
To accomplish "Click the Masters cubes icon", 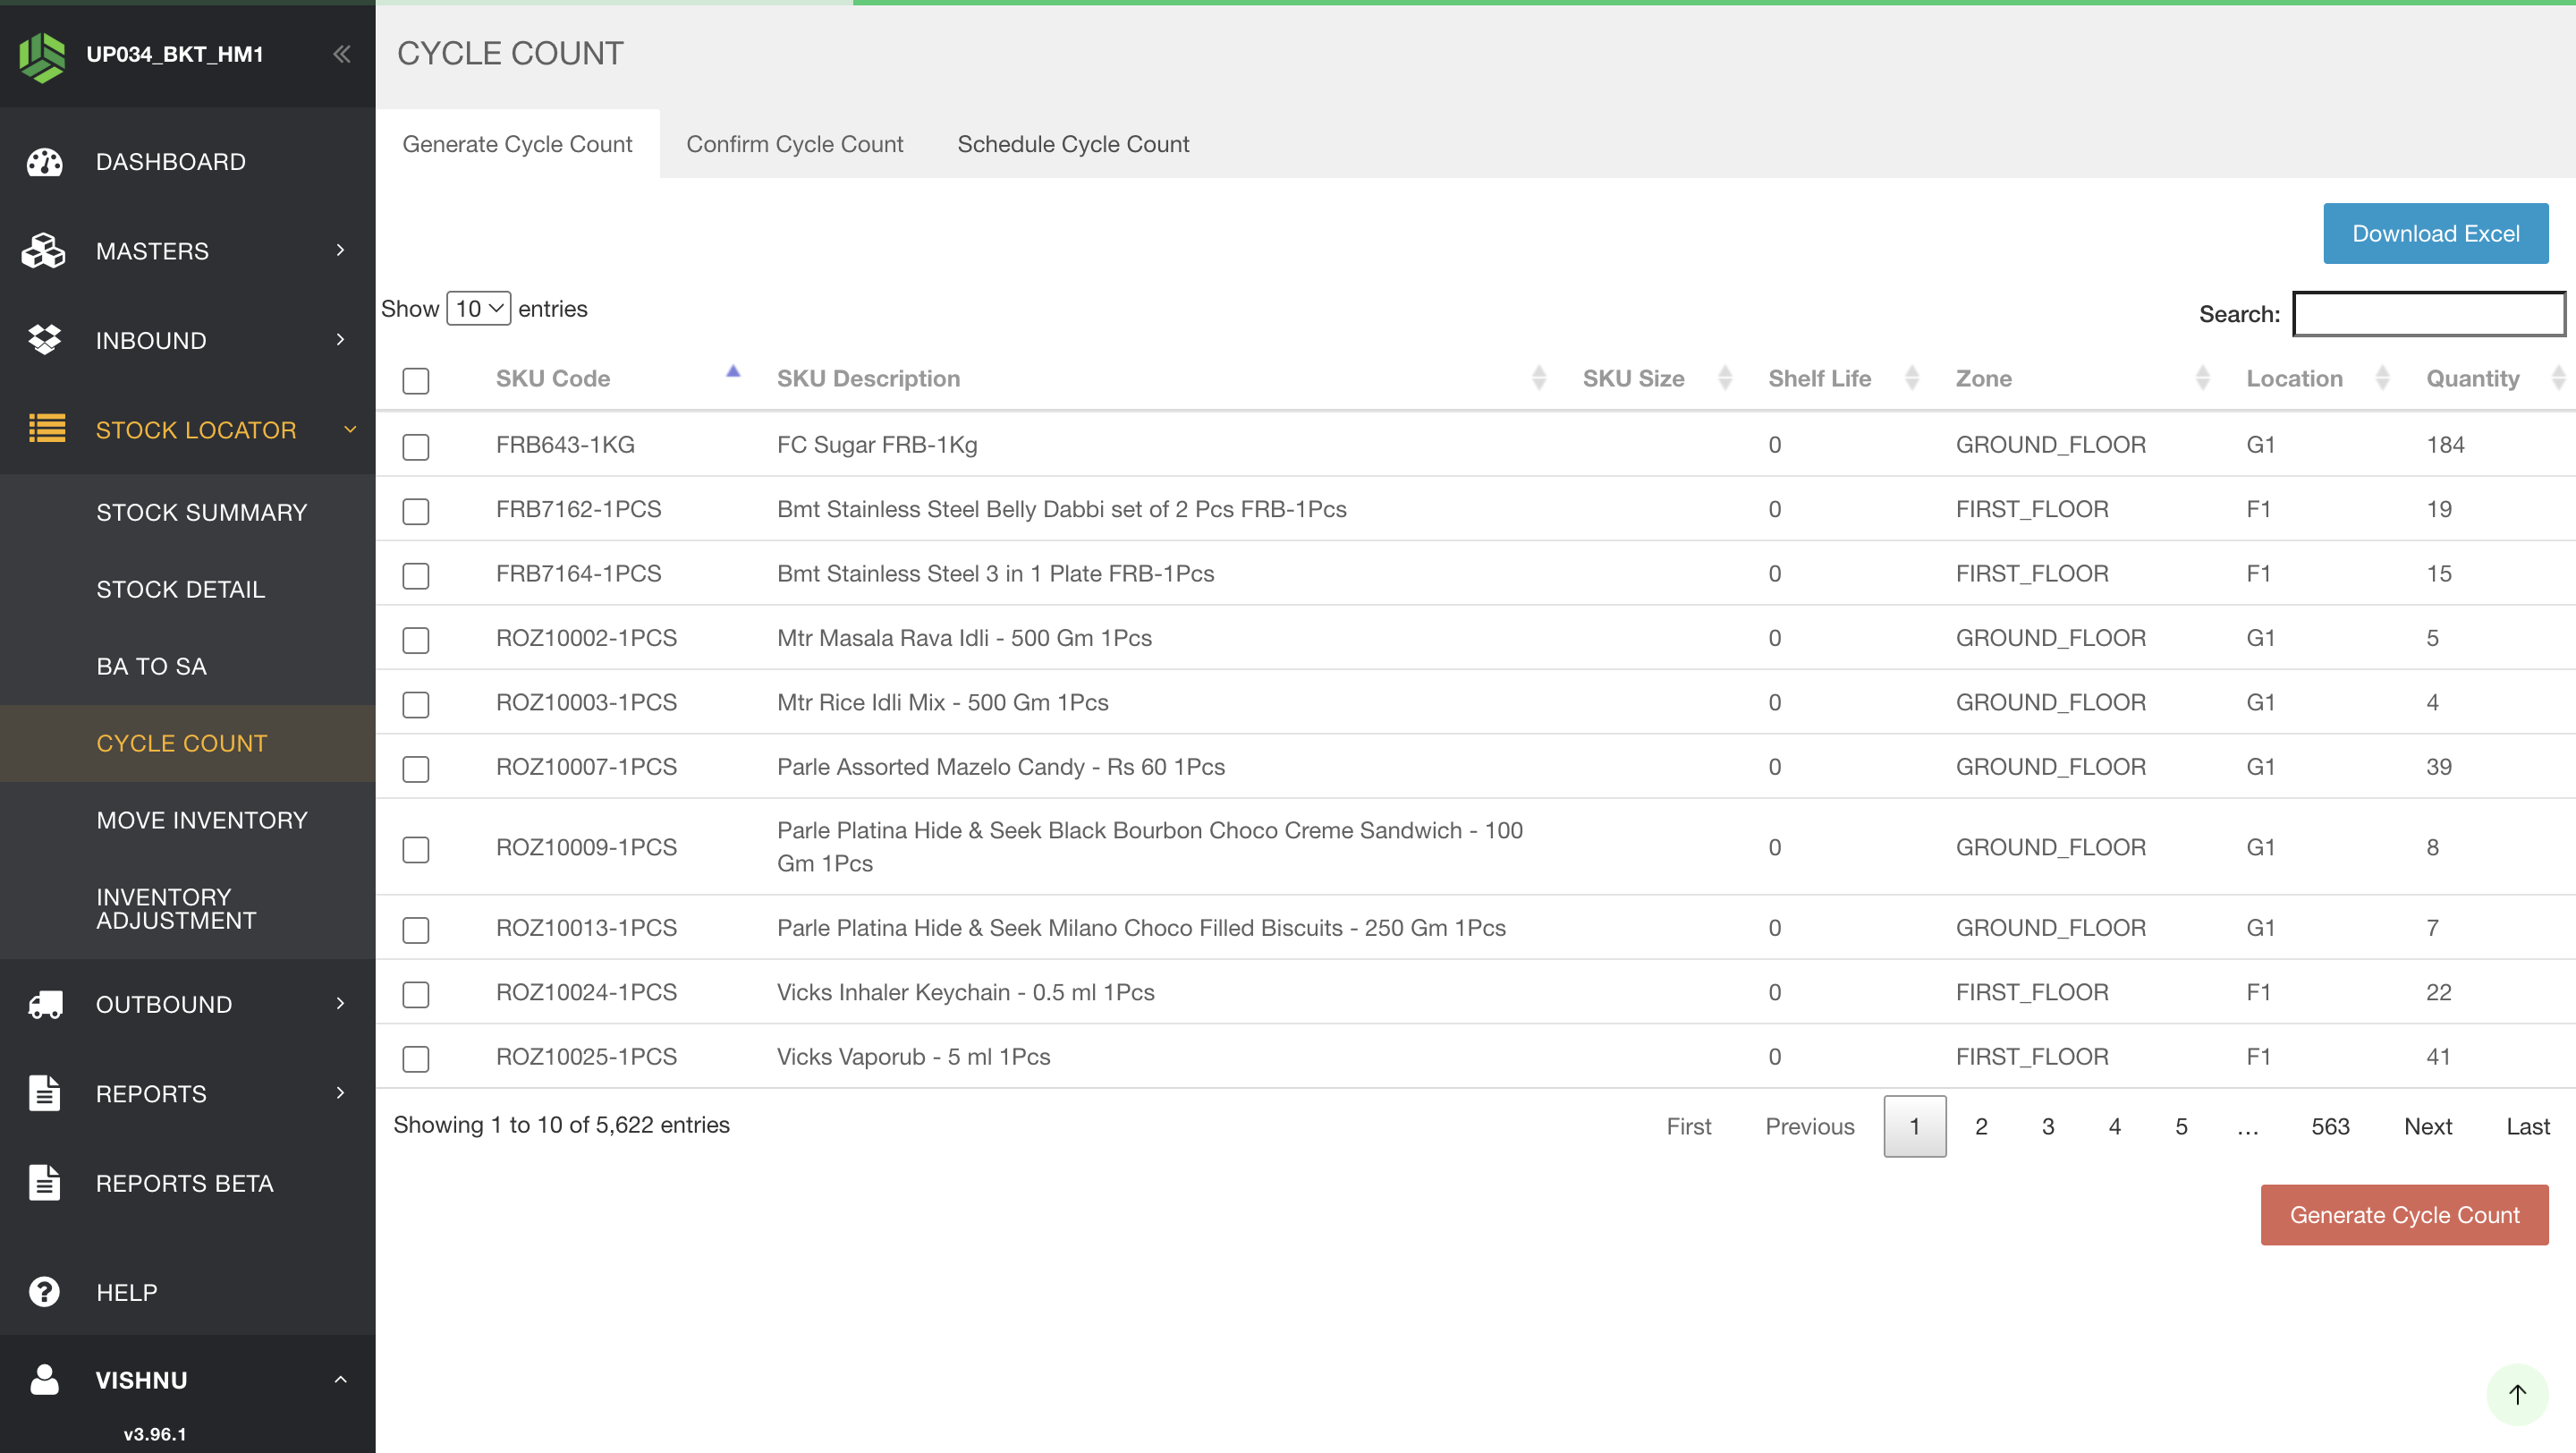I will [44, 251].
